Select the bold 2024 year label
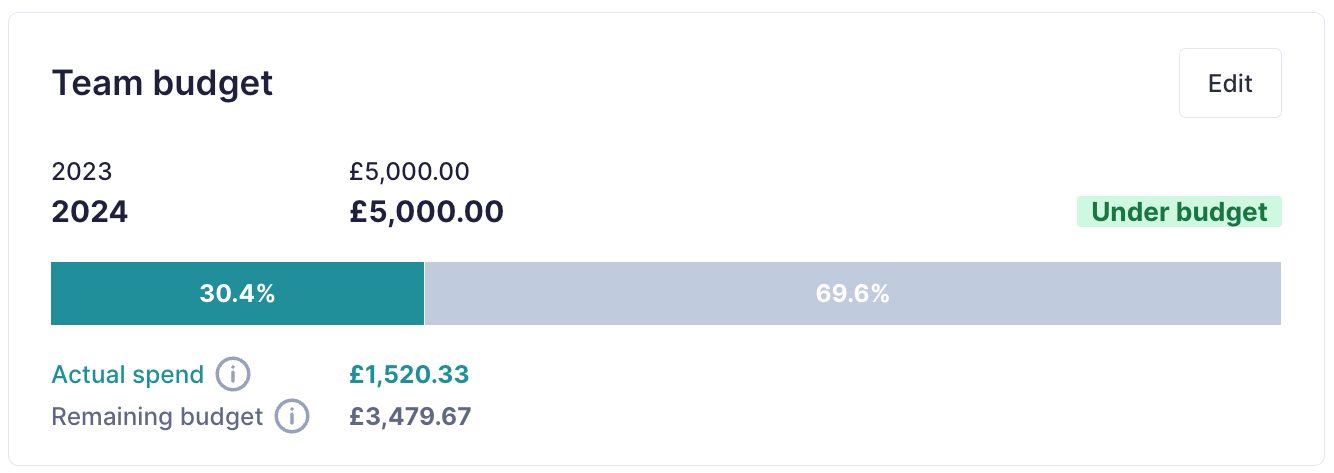This screenshot has width=1334, height=473. pyautogui.click(x=90, y=212)
